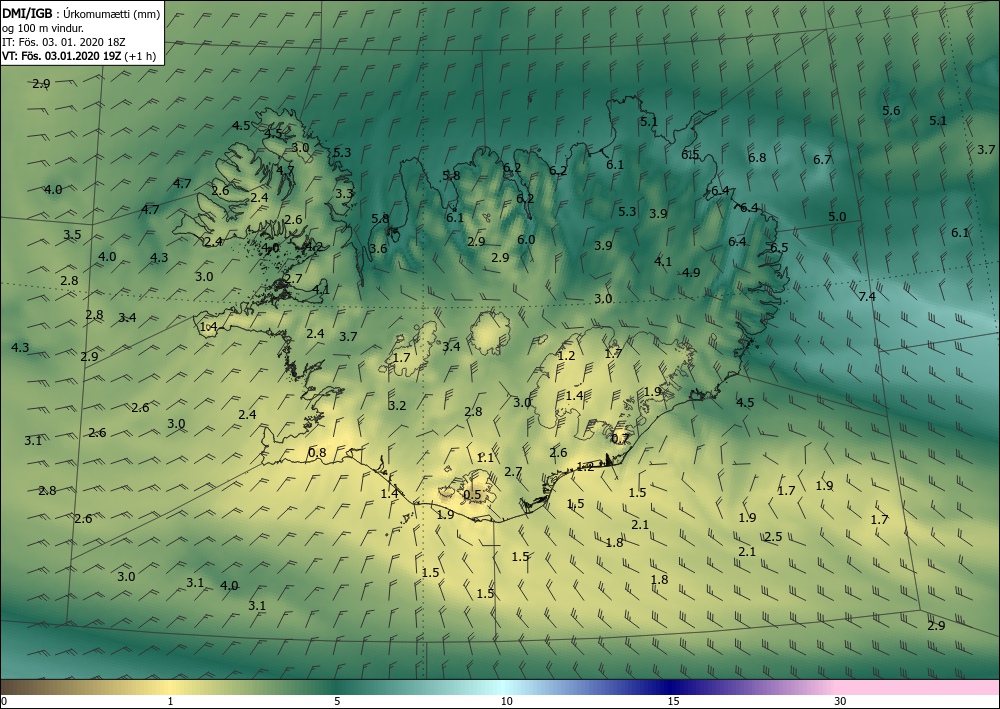Click the 0.5 value on the southern glacier
Image resolution: width=1000 pixels, height=709 pixels.
472,495
